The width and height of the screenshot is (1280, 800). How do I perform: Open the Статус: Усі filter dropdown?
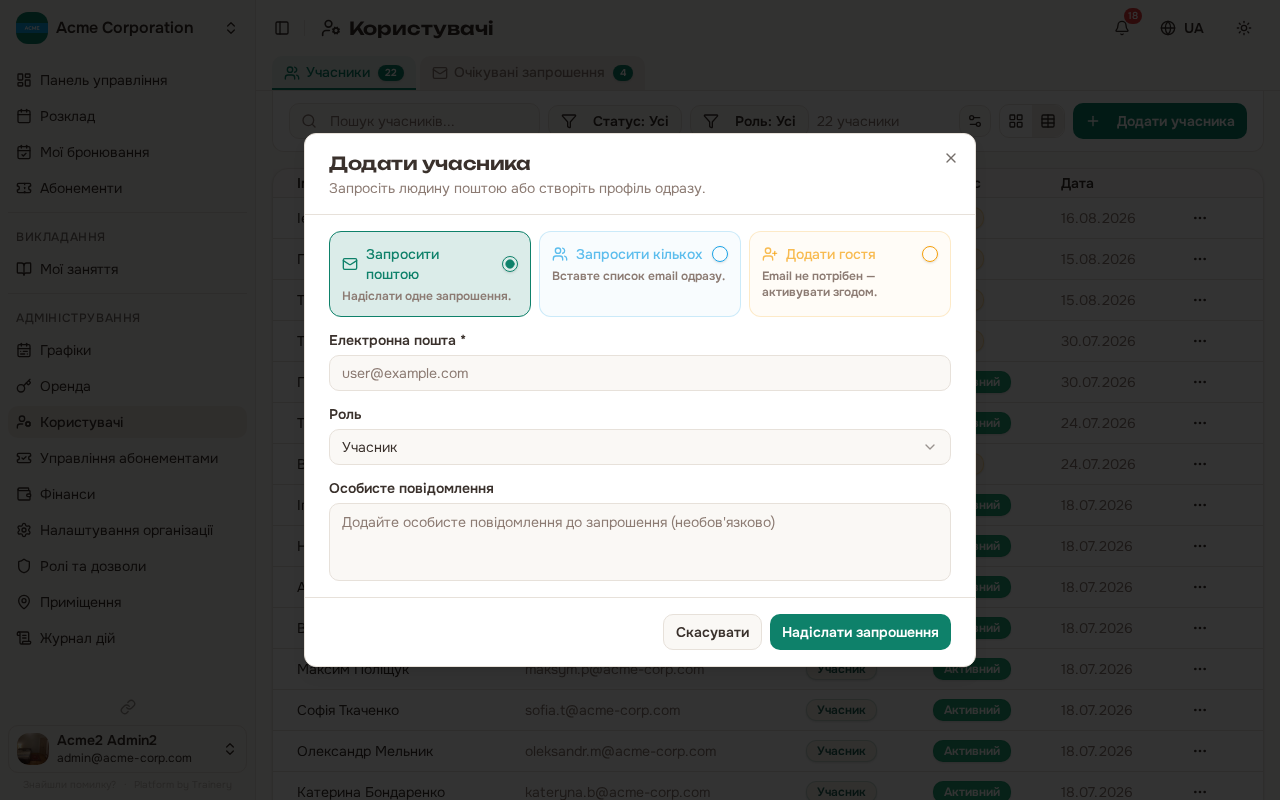coord(615,121)
